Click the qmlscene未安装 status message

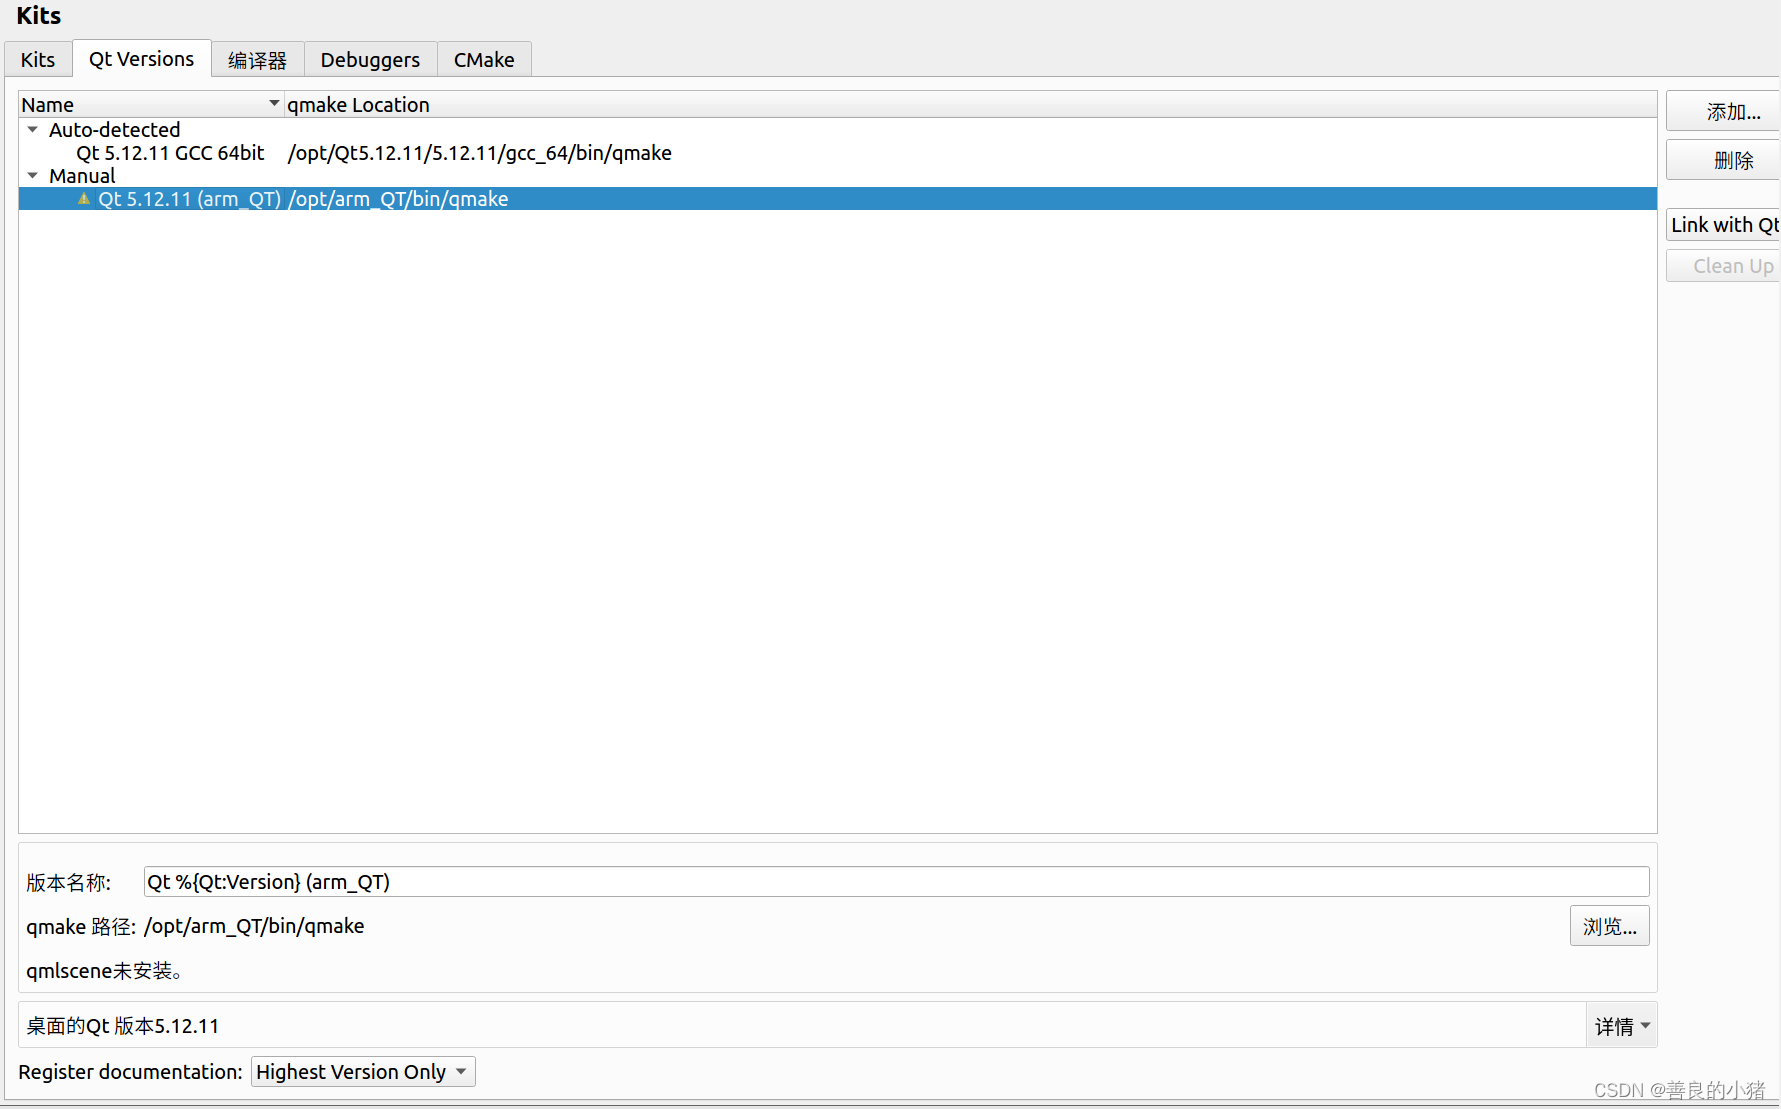104,971
